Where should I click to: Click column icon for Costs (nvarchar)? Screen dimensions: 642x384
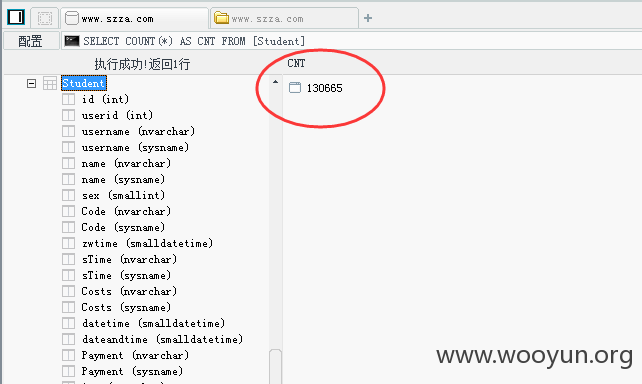click(68, 291)
